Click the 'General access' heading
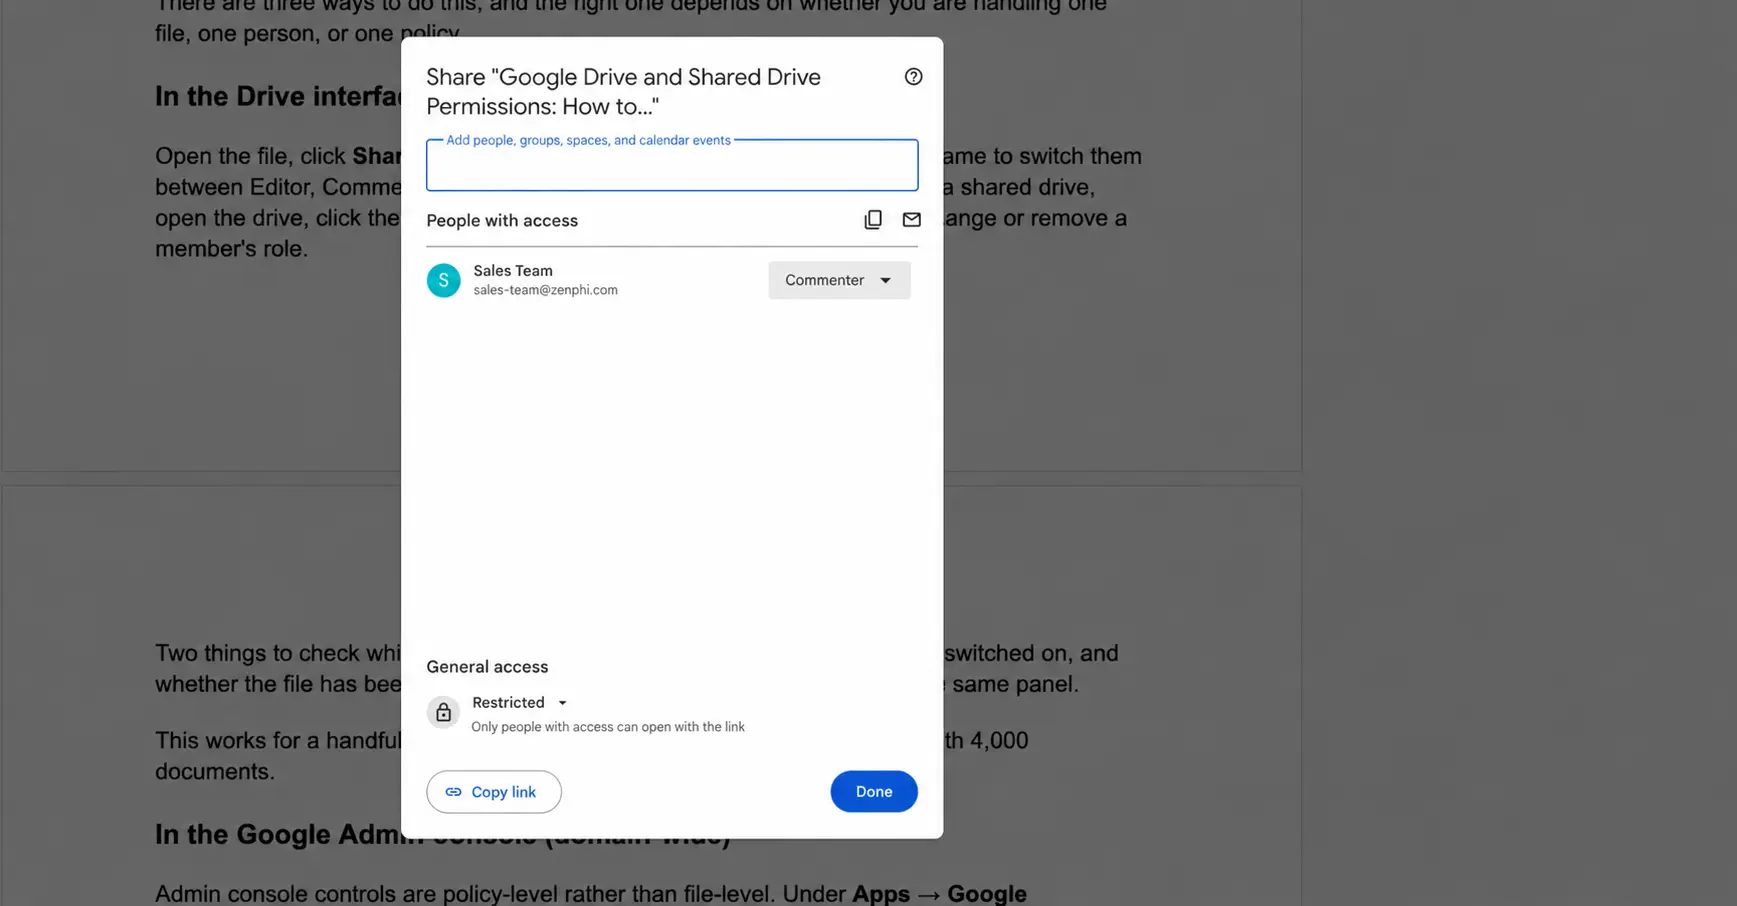Viewport: 1737px width, 906px height. pos(487,667)
